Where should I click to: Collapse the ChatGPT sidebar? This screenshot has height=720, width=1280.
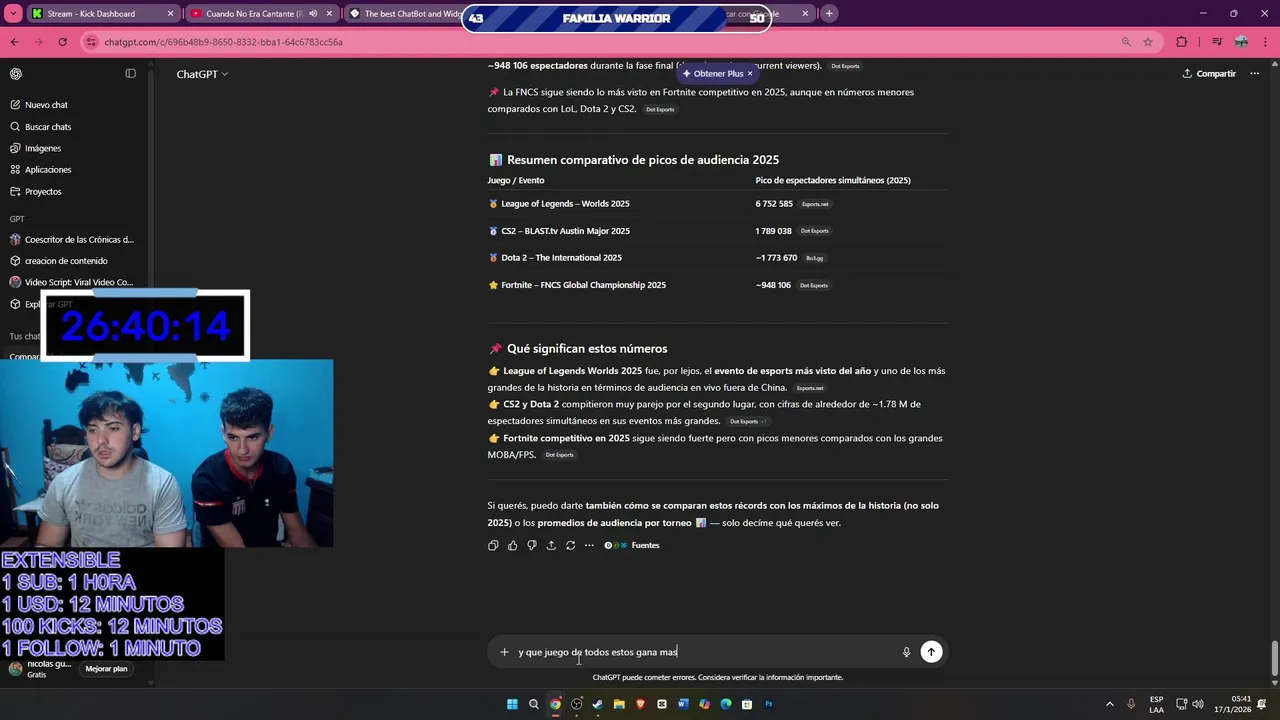click(x=130, y=74)
